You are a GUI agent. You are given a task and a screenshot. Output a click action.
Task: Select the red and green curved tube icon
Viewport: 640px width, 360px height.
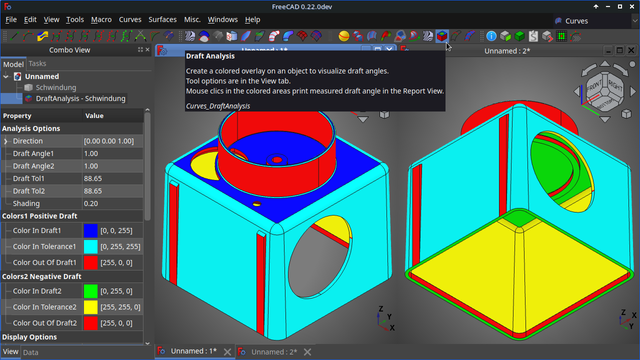pyautogui.click(x=386, y=36)
